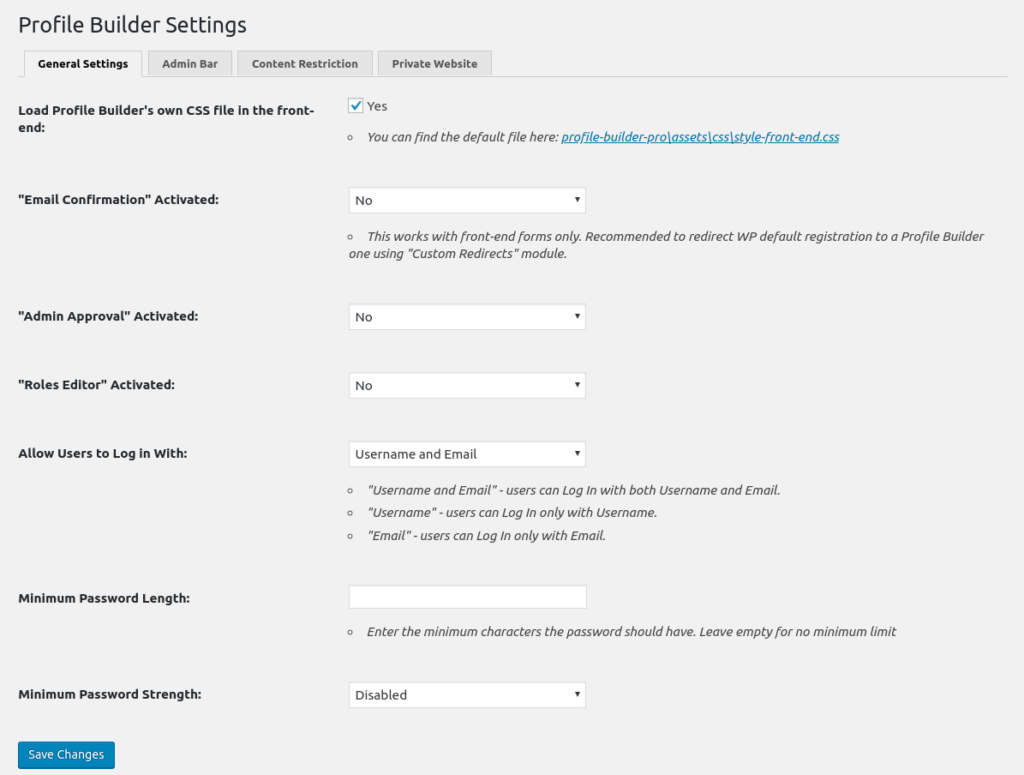Viewport: 1024px width, 775px height.
Task: Open the style-front-end.css file link
Action: 700,137
